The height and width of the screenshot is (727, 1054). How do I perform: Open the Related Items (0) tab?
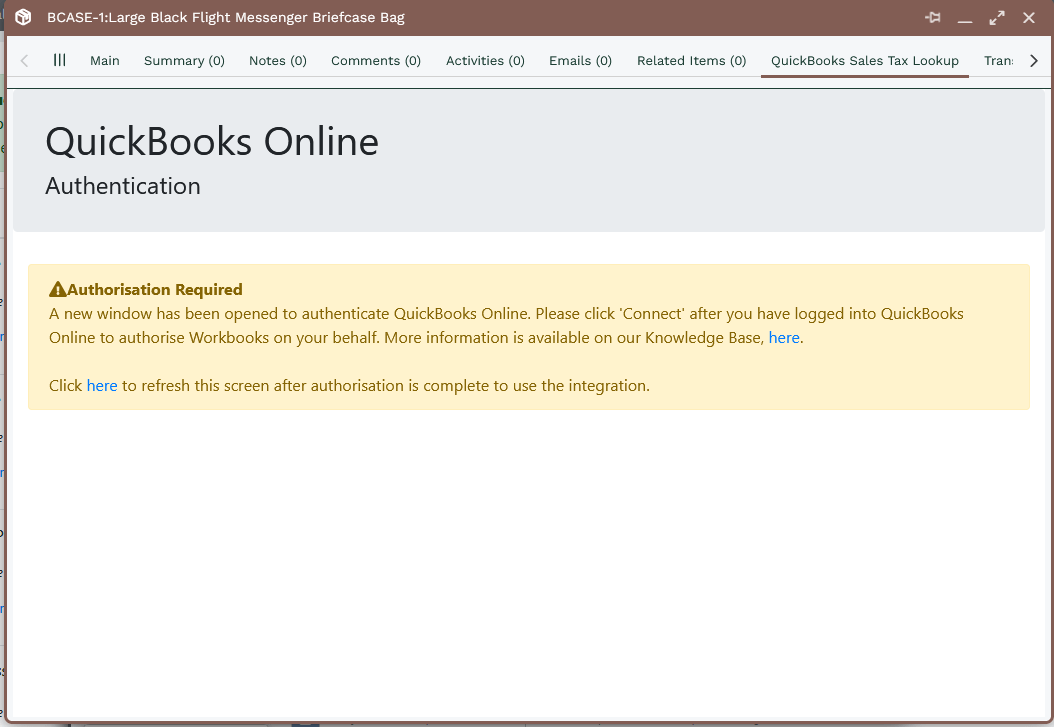(x=691, y=61)
